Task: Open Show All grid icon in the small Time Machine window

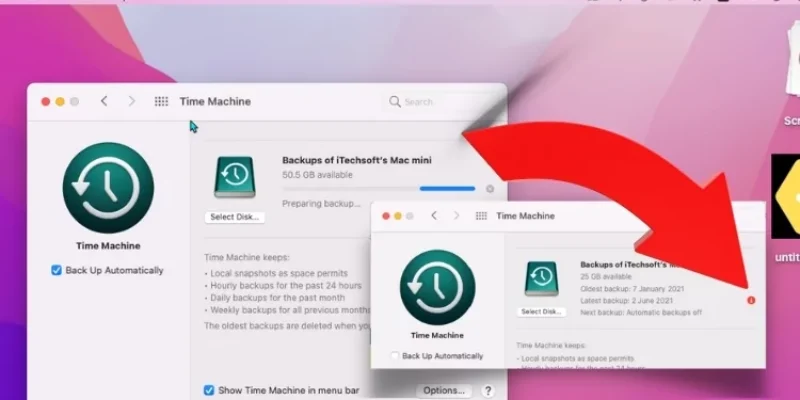Action: coord(481,216)
